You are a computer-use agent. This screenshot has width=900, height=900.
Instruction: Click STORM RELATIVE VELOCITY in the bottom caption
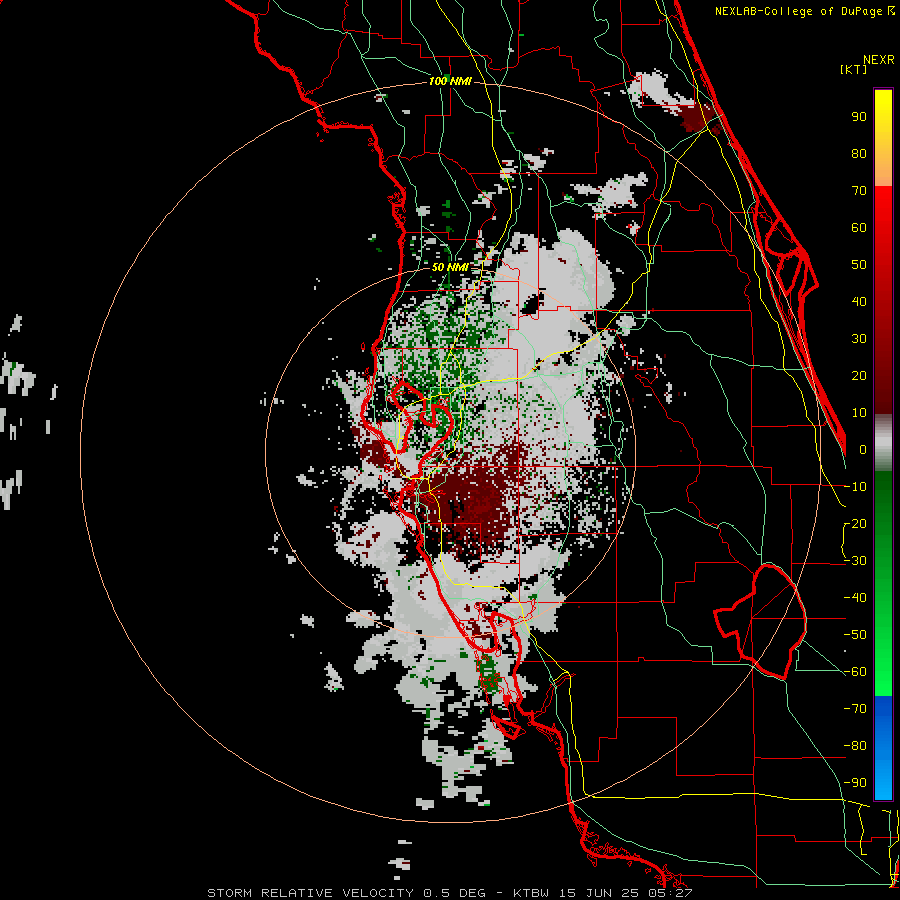pyautogui.click(x=310, y=893)
